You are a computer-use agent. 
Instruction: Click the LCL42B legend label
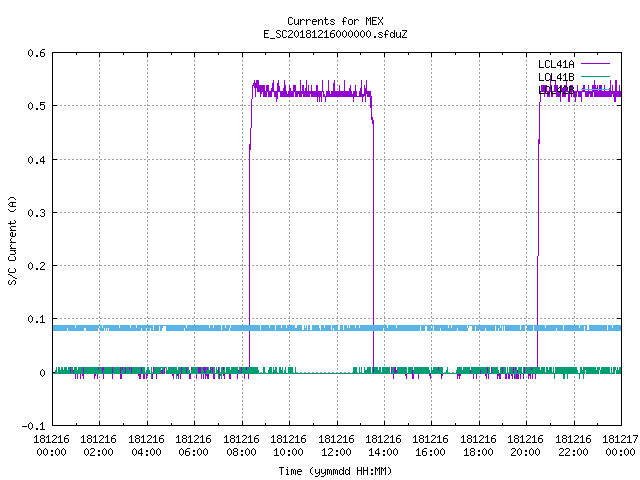click(x=556, y=90)
